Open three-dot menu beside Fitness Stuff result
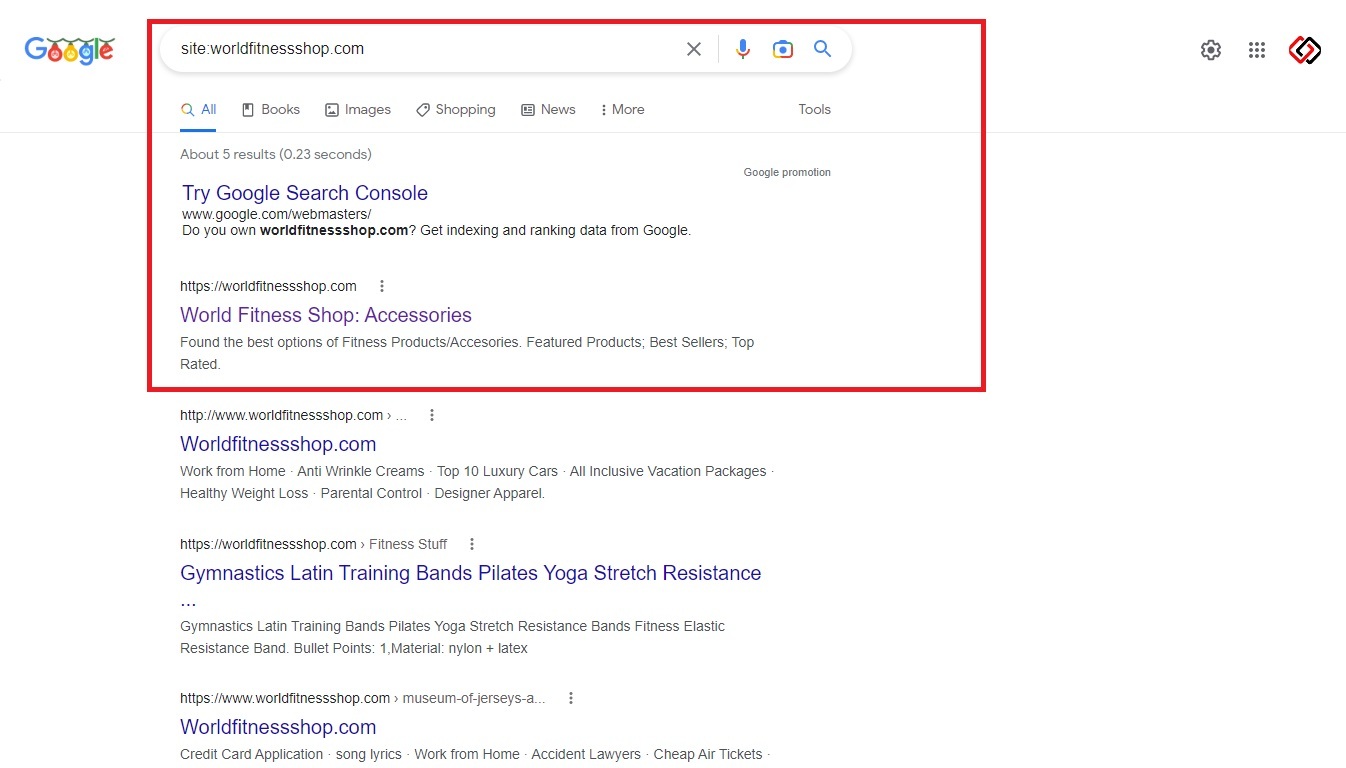The height and width of the screenshot is (768, 1346). coord(472,544)
